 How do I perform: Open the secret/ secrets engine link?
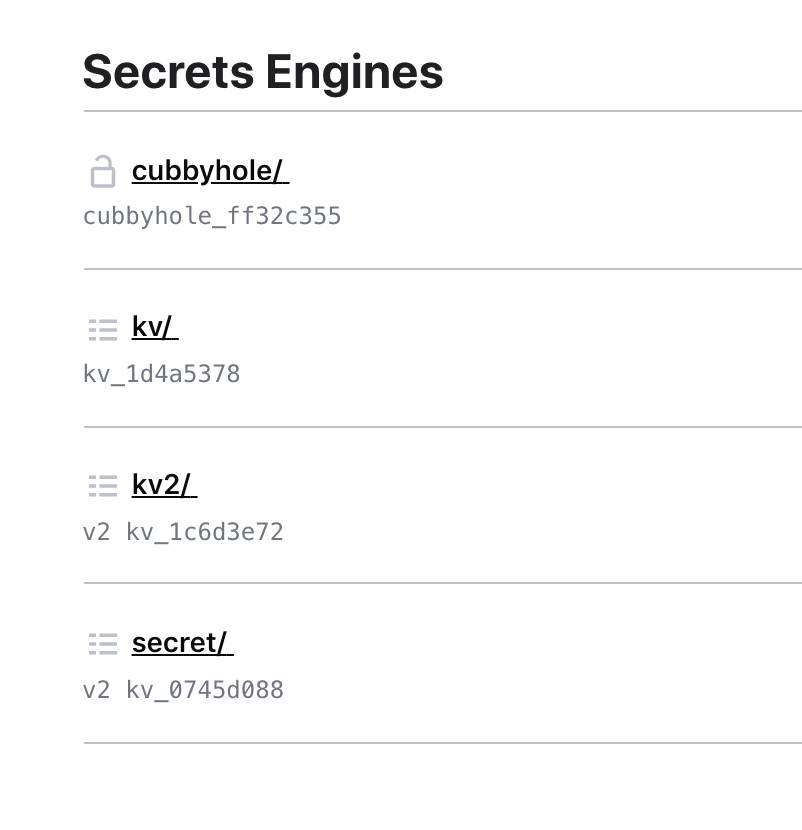click(183, 643)
